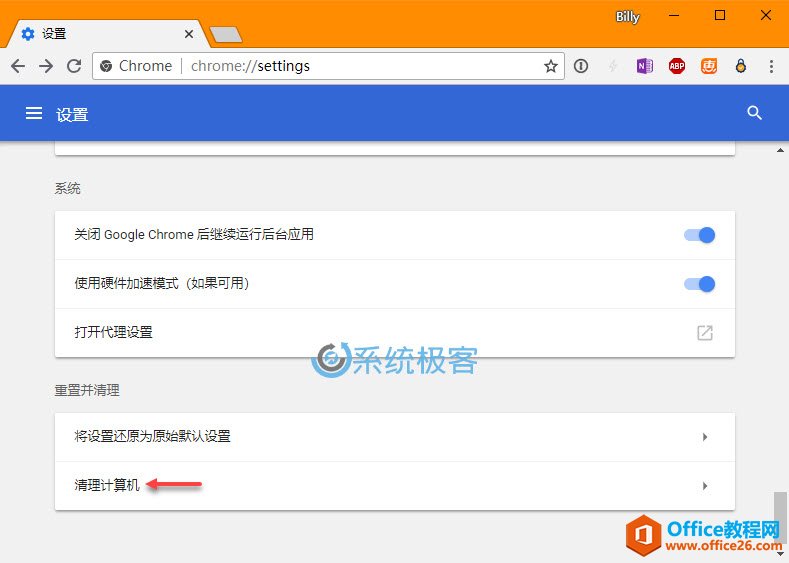Bookmark this page with the star icon

coord(551,66)
